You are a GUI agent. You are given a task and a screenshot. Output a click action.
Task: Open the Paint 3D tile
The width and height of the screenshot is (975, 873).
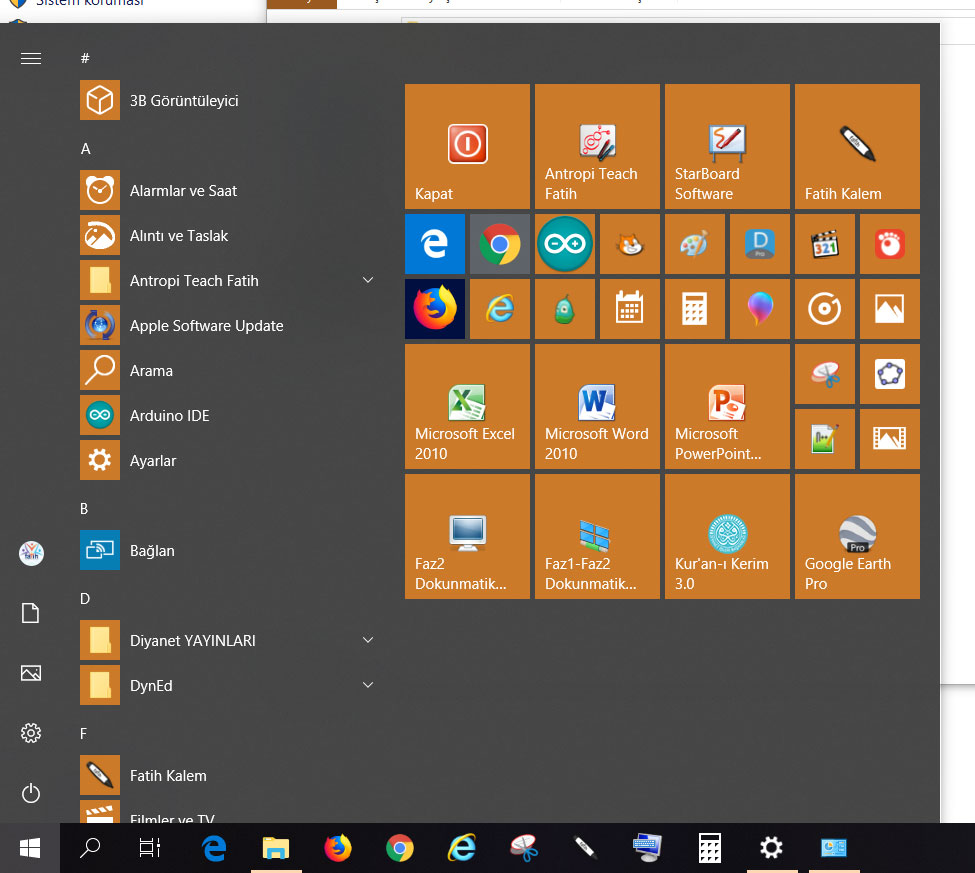pyautogui.click(x=760, y=309)
